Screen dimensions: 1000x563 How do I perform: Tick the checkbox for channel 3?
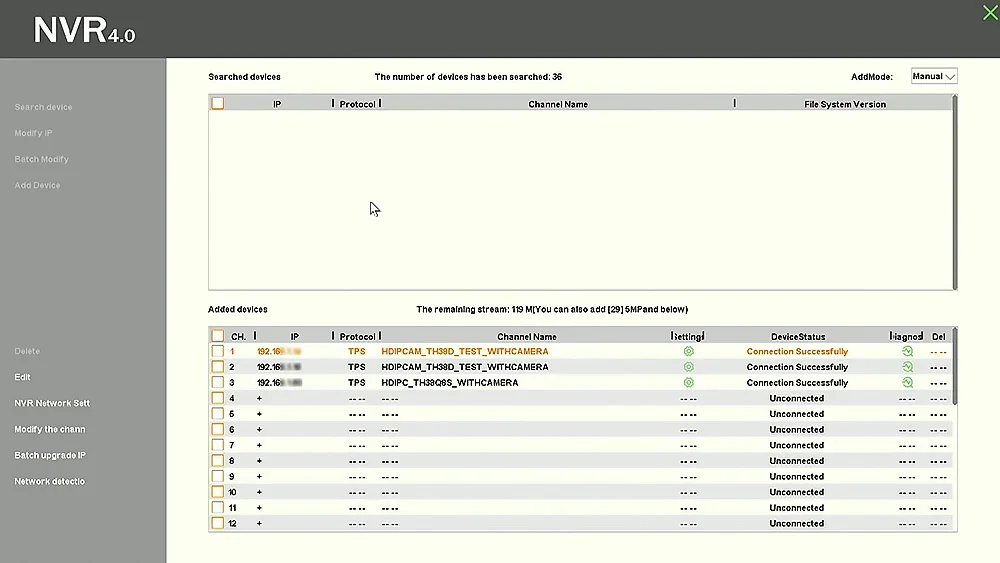click(x=217, y=383)
